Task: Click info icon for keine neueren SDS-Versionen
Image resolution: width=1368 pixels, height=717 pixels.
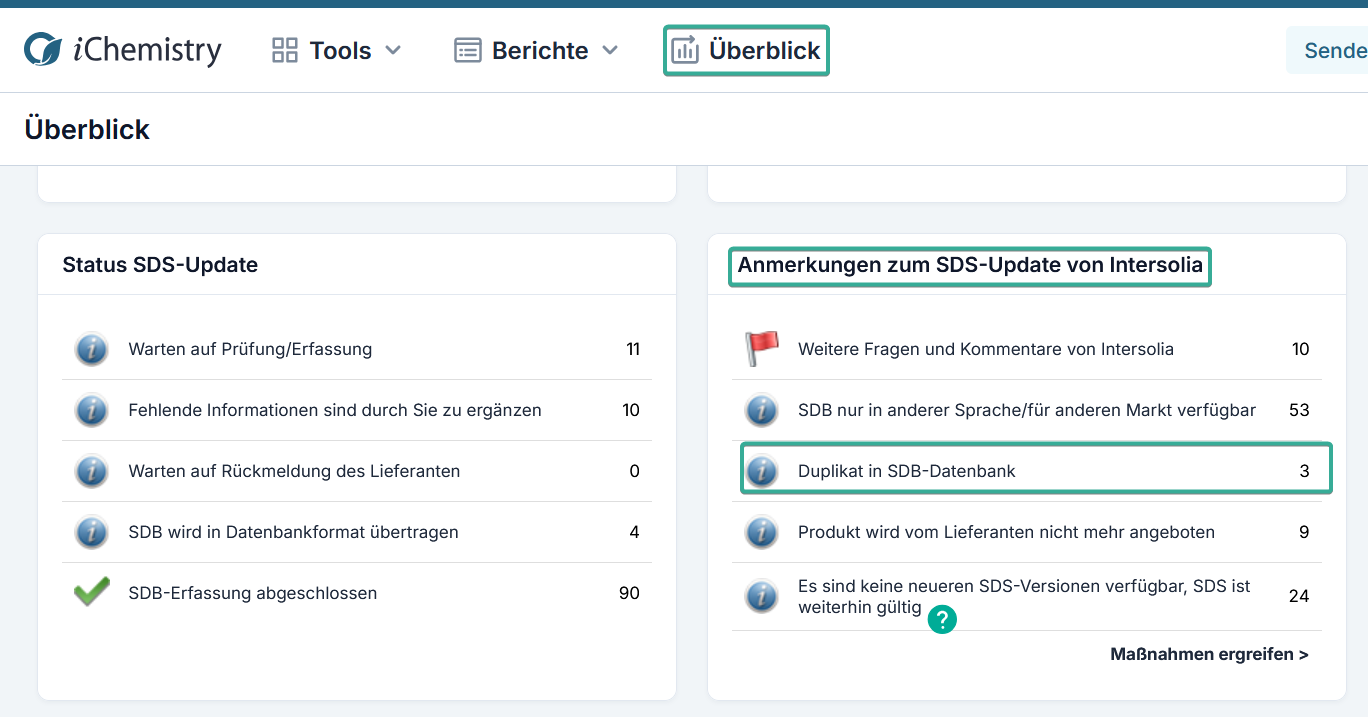Action: (x=762, y=596)
